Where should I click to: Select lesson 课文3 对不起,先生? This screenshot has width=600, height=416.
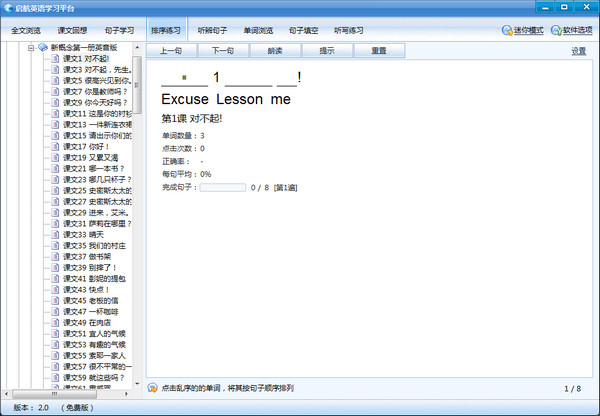pyautogui.click(x=97, y=70)
